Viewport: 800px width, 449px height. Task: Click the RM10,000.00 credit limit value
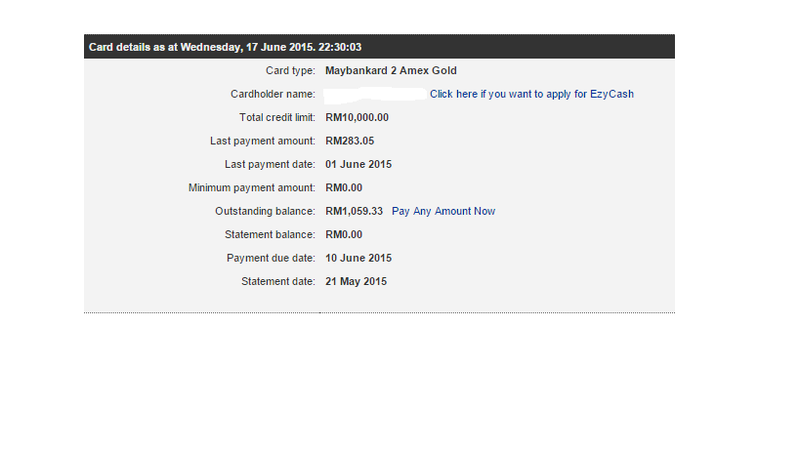click(357, 118)
